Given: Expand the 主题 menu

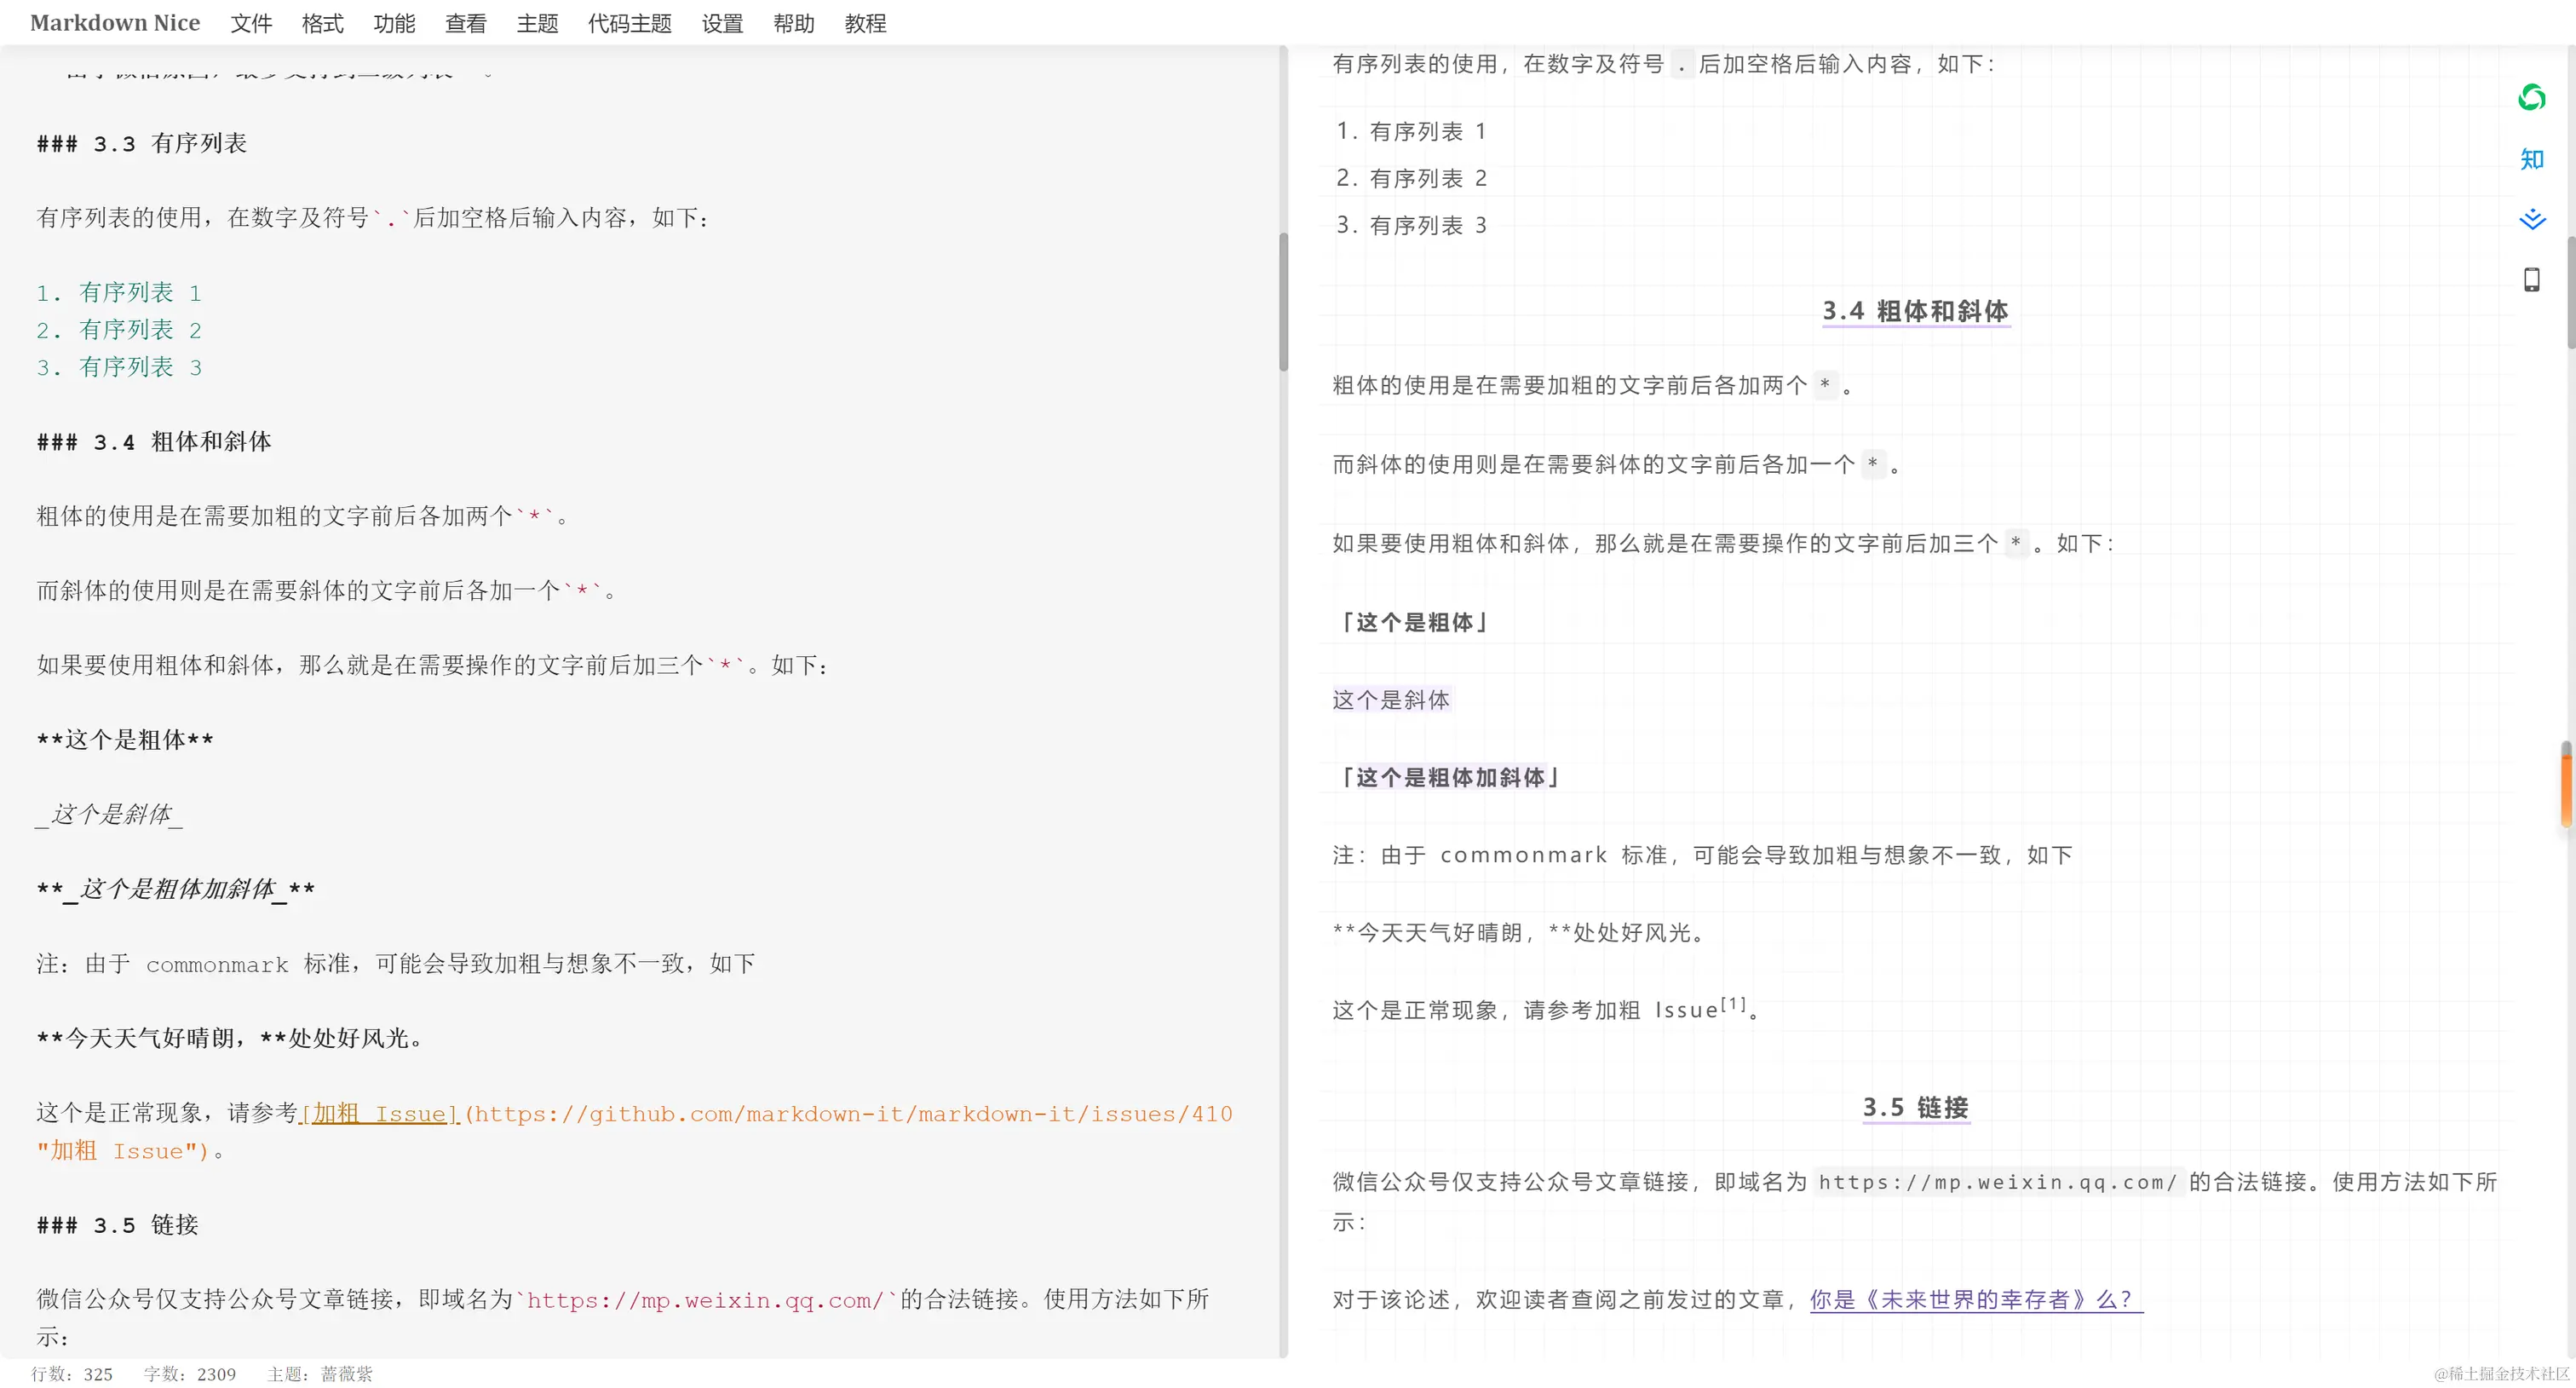Looking at the screenshot, I should point(537,23).
